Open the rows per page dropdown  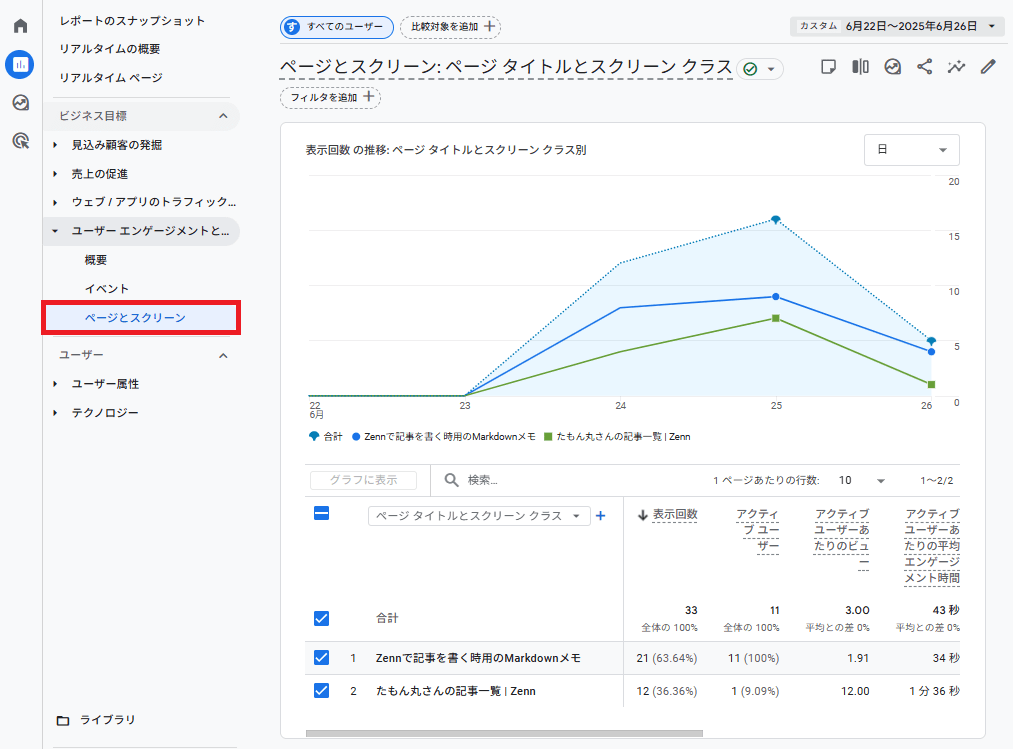coord(861,480)
